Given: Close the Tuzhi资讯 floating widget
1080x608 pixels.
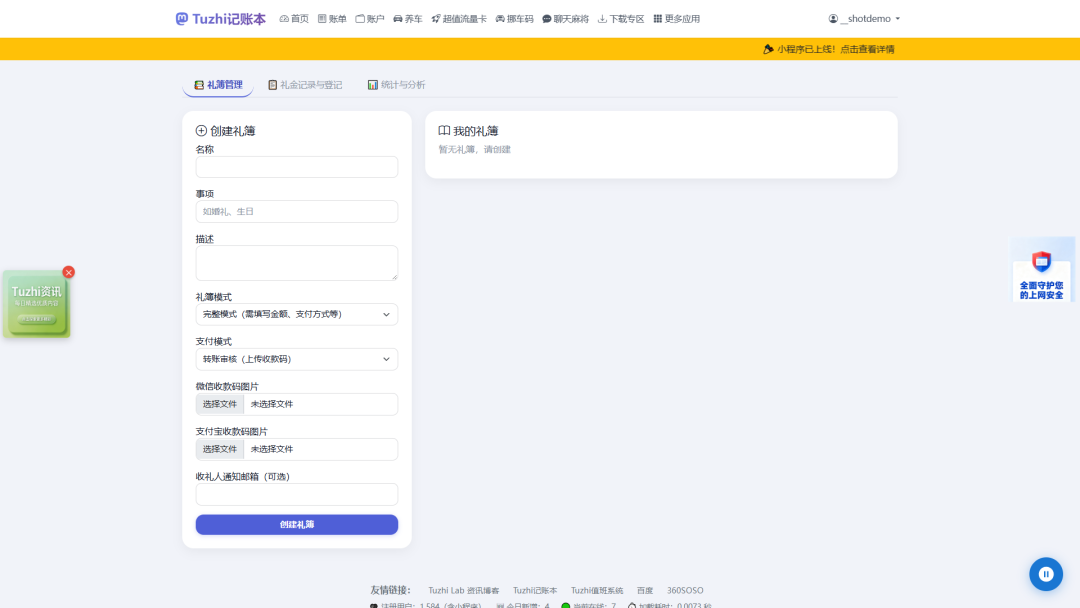Looking at the screenshot, I should [68, 272].
